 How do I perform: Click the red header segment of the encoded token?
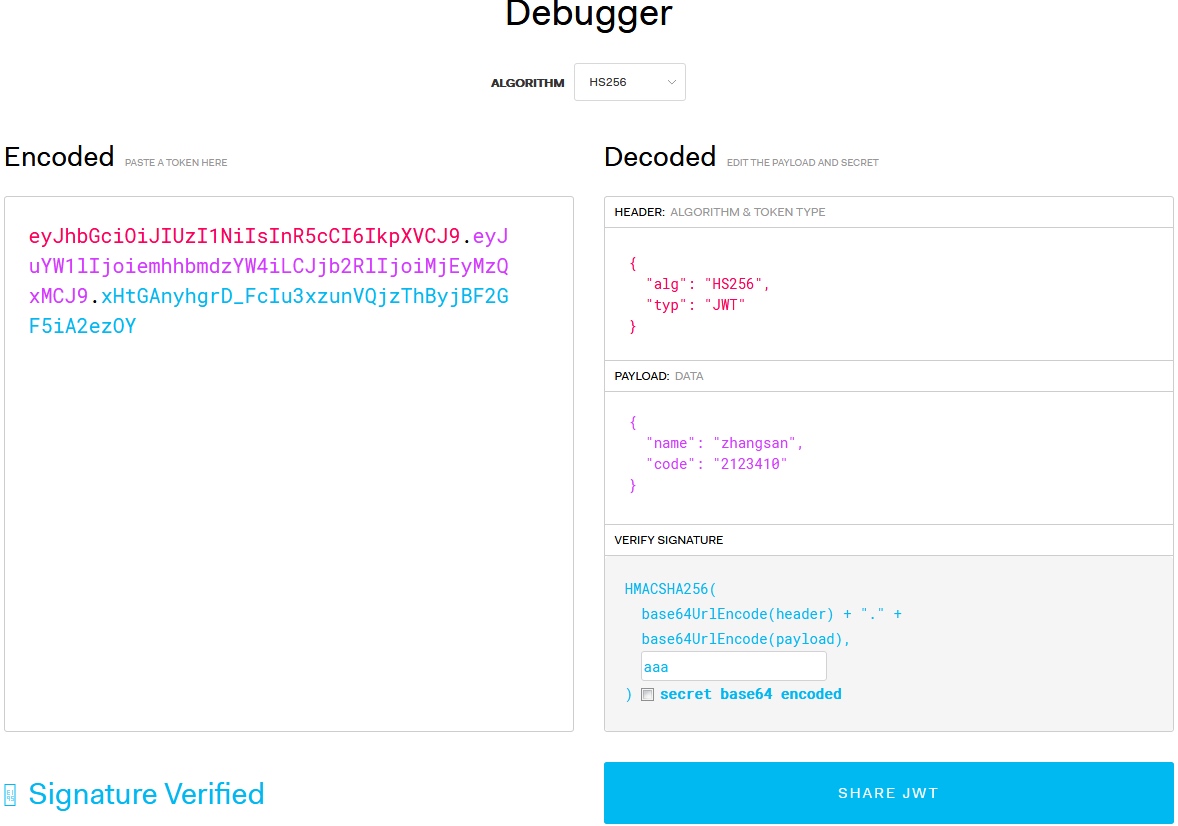click(x=244, y=237)
